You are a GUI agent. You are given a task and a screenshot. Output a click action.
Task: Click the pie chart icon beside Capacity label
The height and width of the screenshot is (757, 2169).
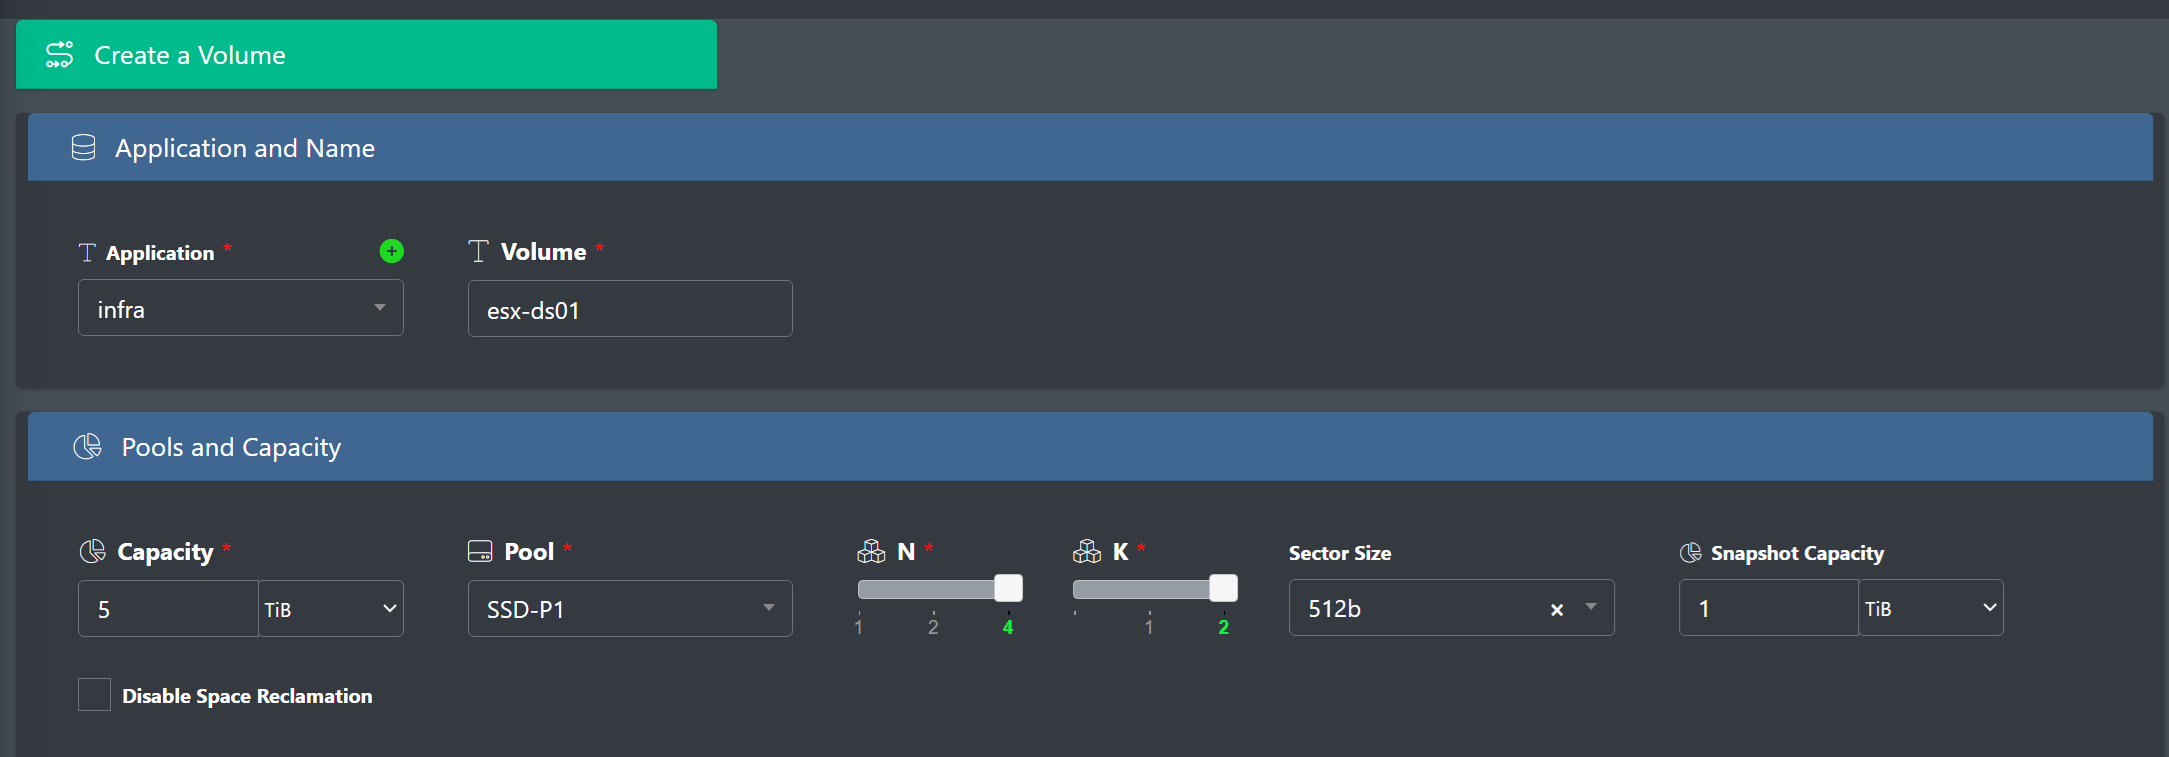(x=92, y=551)
